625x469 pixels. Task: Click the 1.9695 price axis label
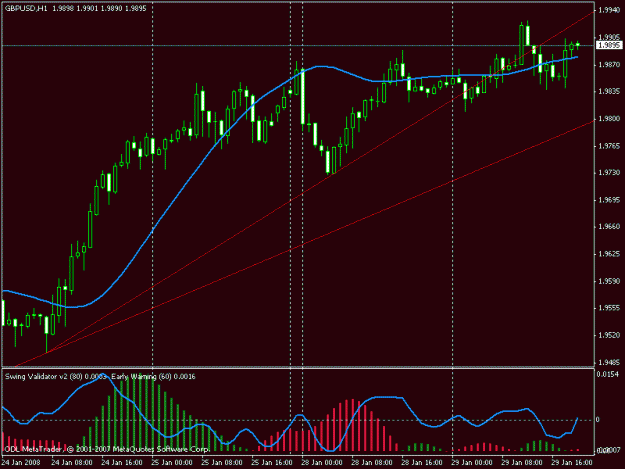[609, 200]
